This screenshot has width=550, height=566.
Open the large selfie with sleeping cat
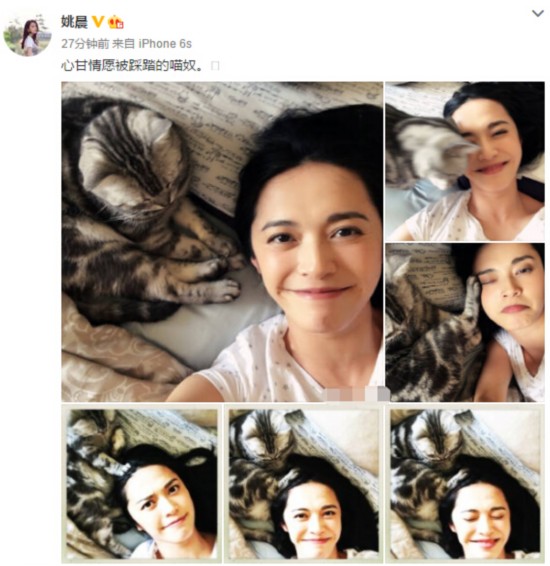pos(222,241)
